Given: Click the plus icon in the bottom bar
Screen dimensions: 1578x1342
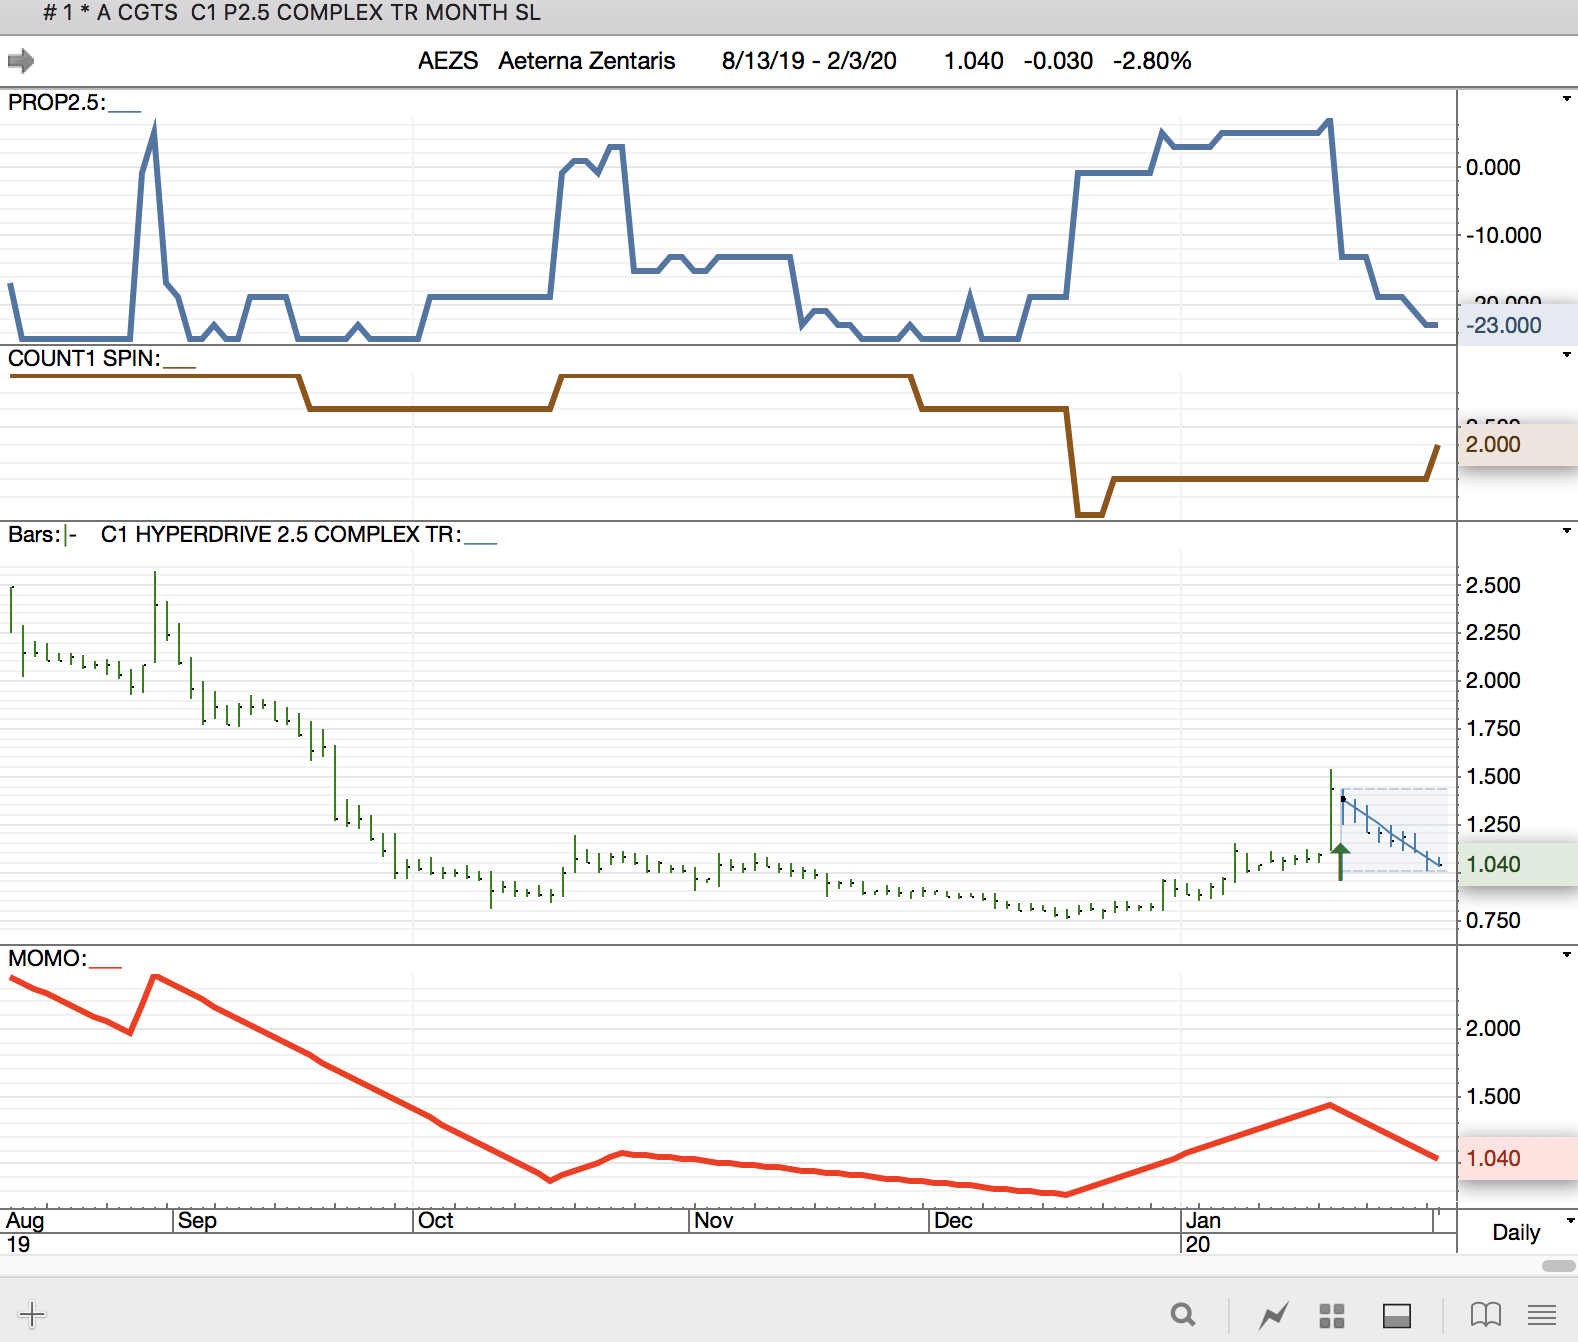Looking at the screenshot, I should coord(32,1314).
